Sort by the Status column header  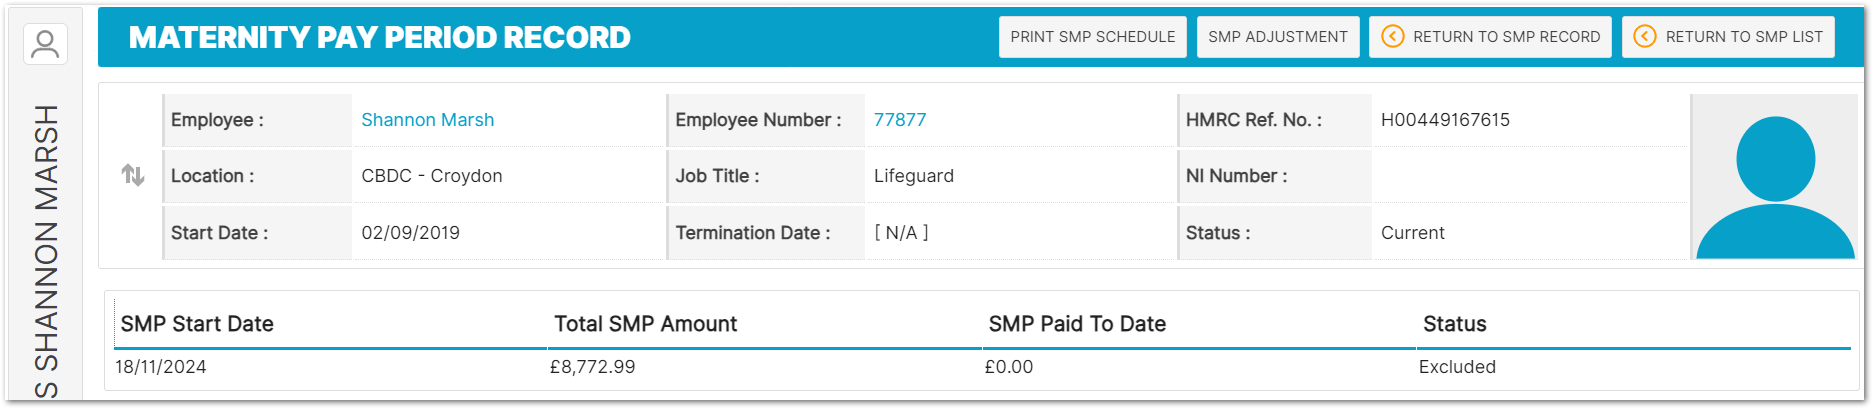coord(1454,324)
